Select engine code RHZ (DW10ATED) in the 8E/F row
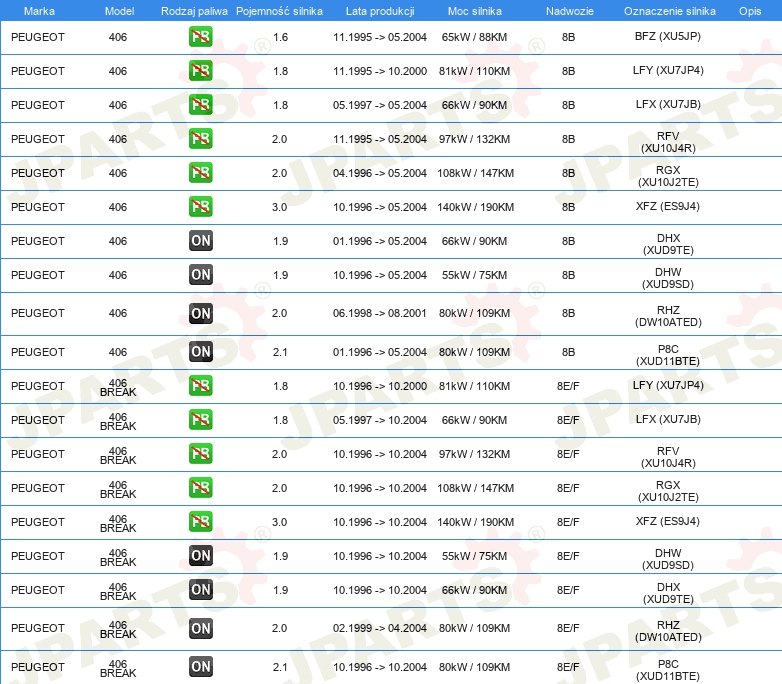Viewport: 782px width, 684px height. (668, 631)
